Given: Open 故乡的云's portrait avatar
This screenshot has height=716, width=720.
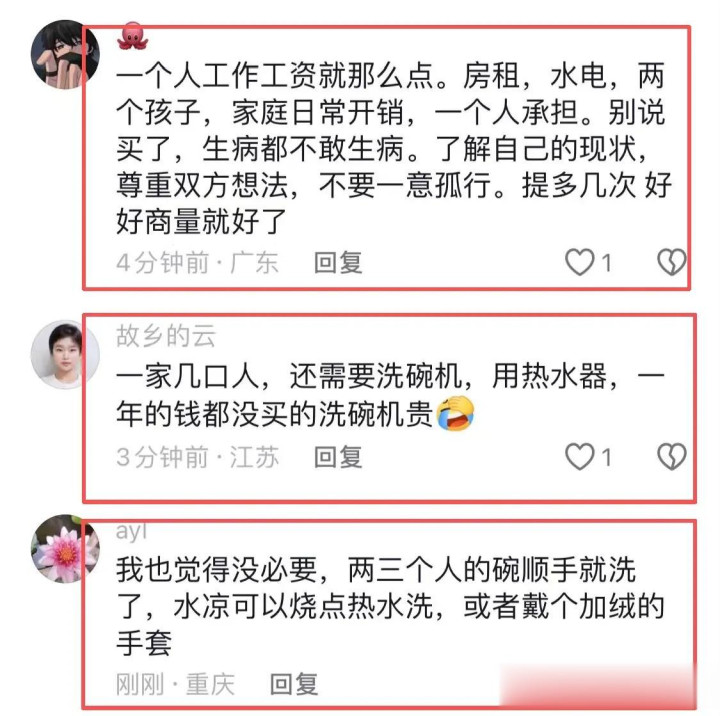Looking at the screenshot, I should [x=65, y=355].
